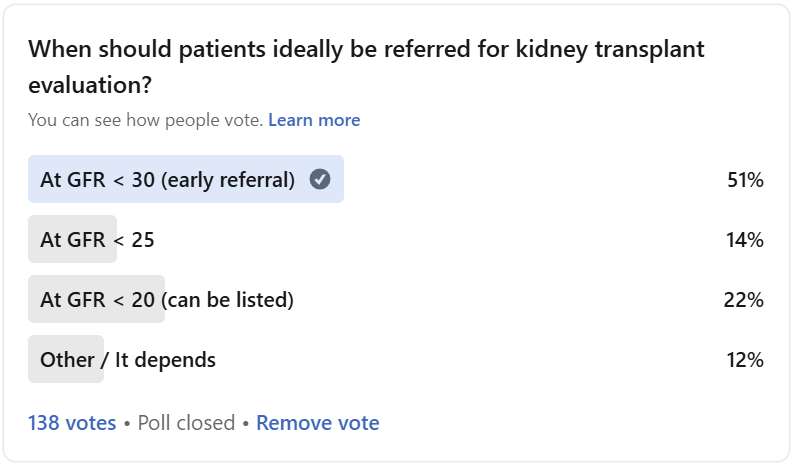Click "Remove vote" to retract your vote
The height and width of the screenshot is (466, 795).
pyautogui.click(x=318, y=422)
